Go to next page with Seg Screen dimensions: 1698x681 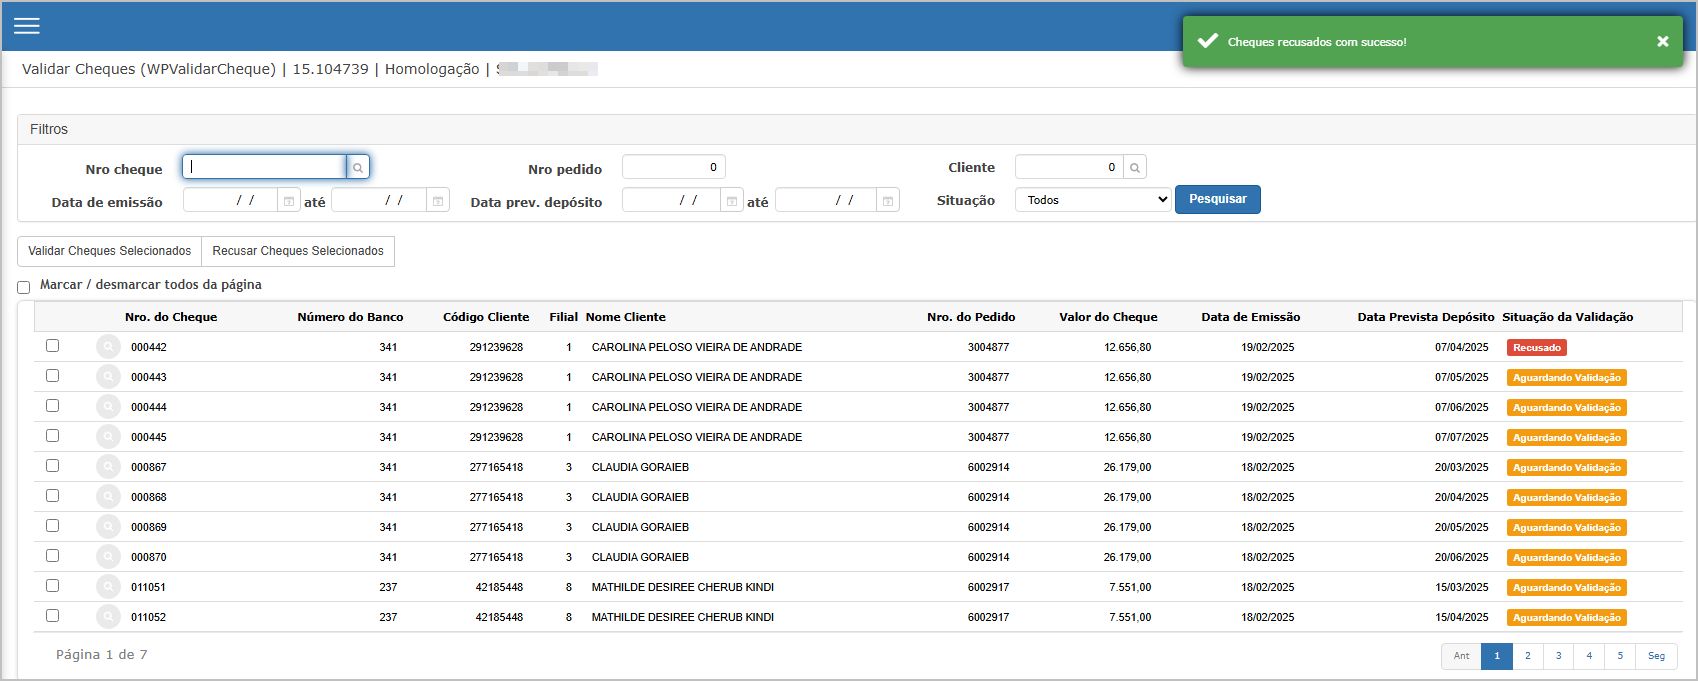pos(1656,656)
